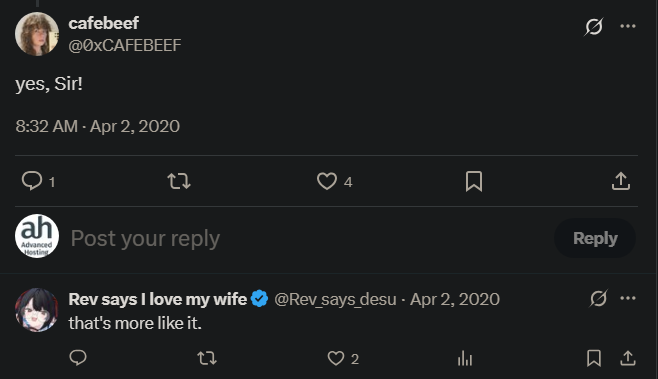Repost cafebeef's 'yes, Sir!' post
Viewport: 658px width, 379px height.
tap(179, 181)
